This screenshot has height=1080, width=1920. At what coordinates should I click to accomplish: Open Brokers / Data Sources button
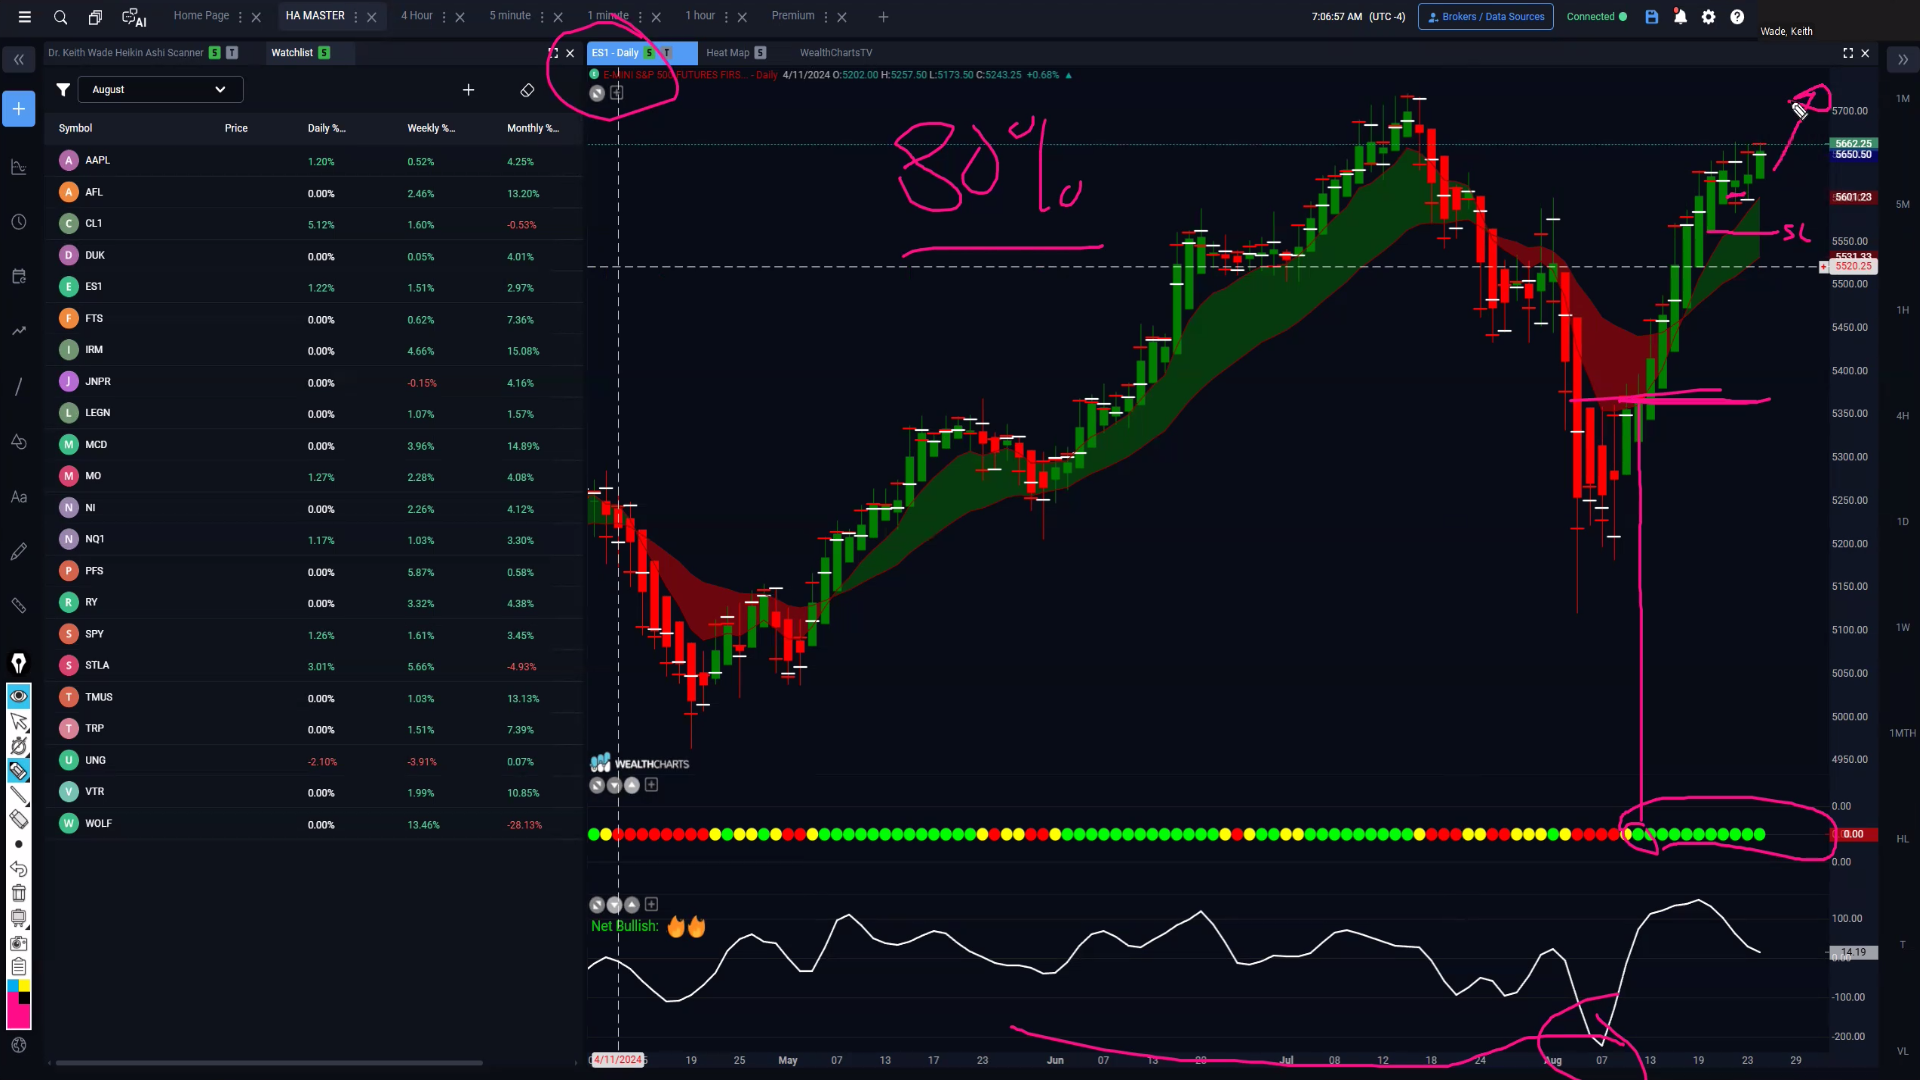(1486, 17)
